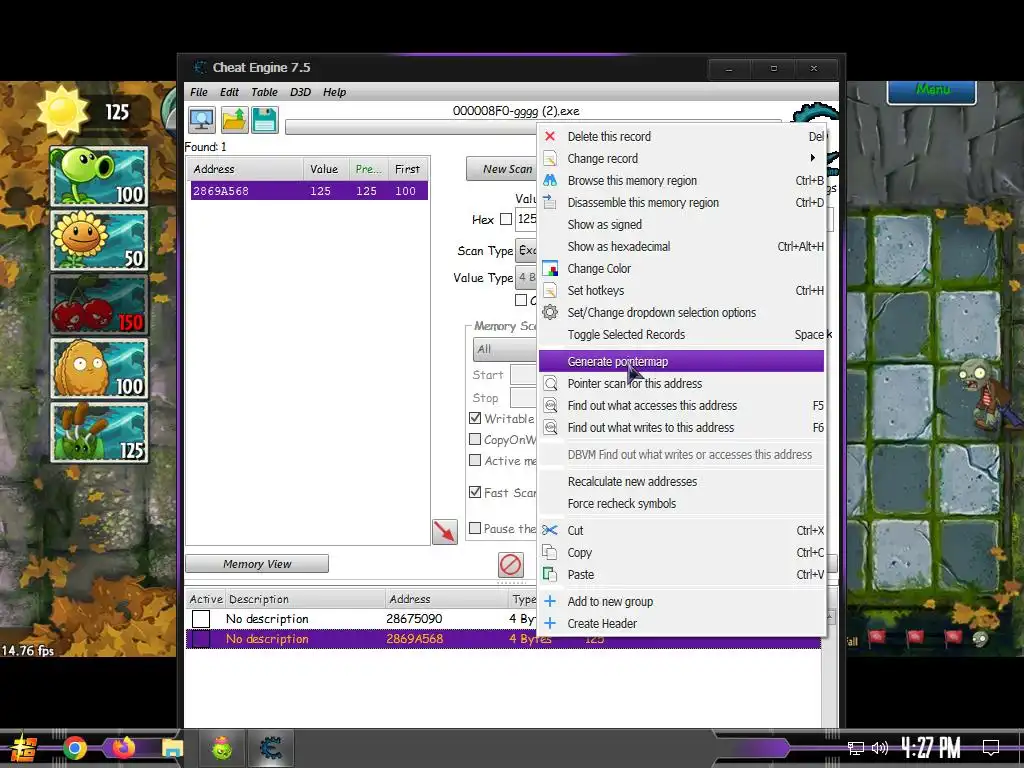
Task: Click the save floppy disk icon
Action: 264,120
